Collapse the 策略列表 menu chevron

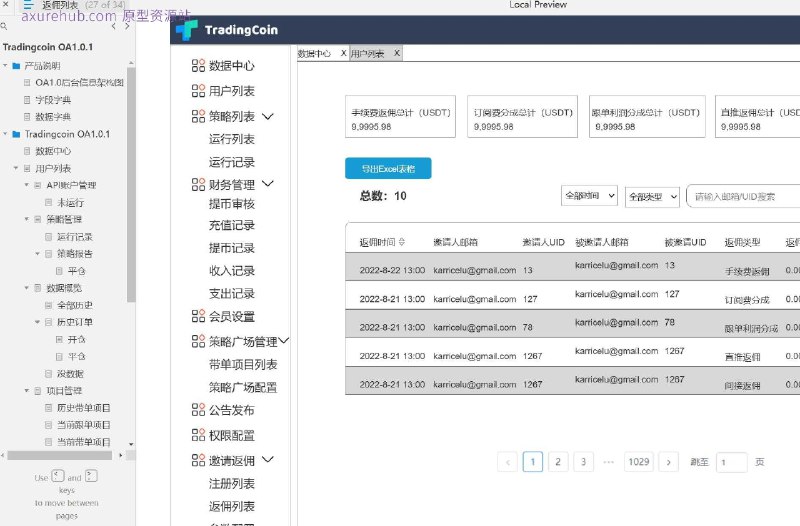point(268,116)
